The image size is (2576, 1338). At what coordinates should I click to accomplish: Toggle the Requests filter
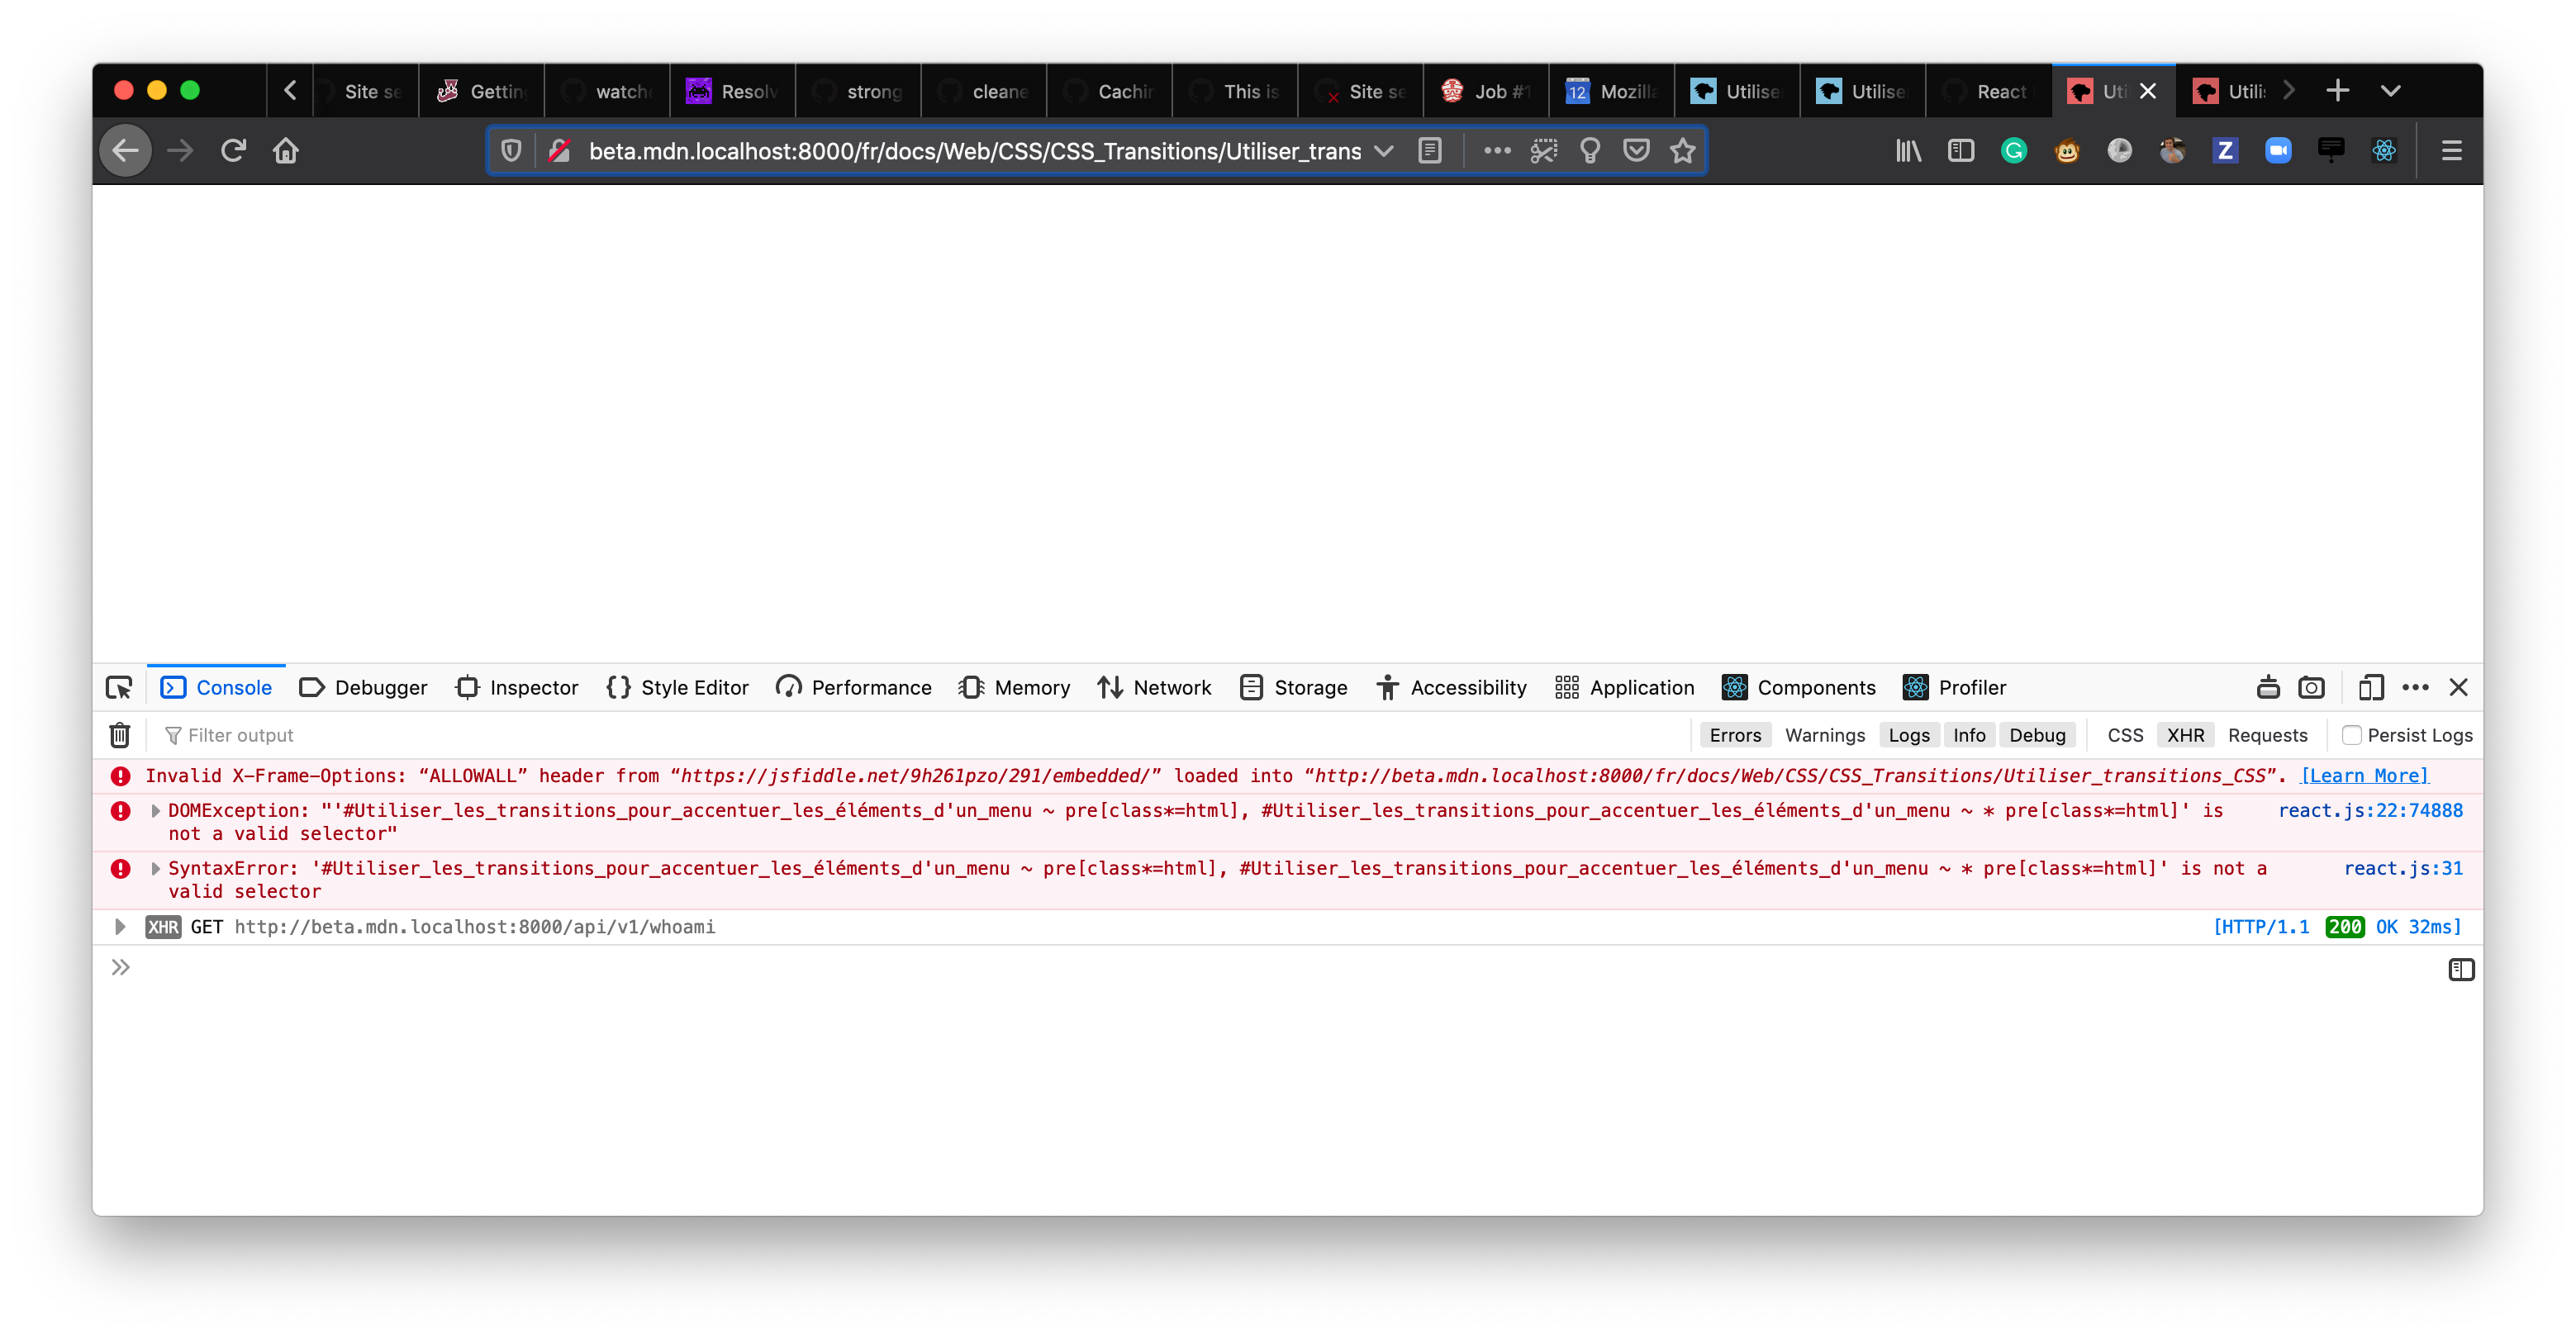(x=2267, y=735)
